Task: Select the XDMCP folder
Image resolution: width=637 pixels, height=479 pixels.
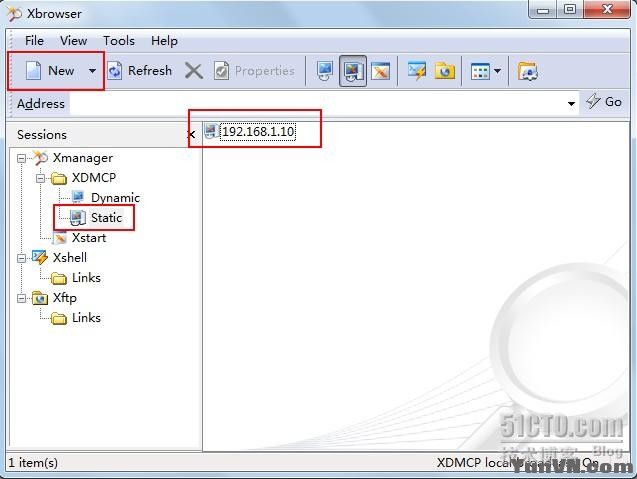Action: 94,178
